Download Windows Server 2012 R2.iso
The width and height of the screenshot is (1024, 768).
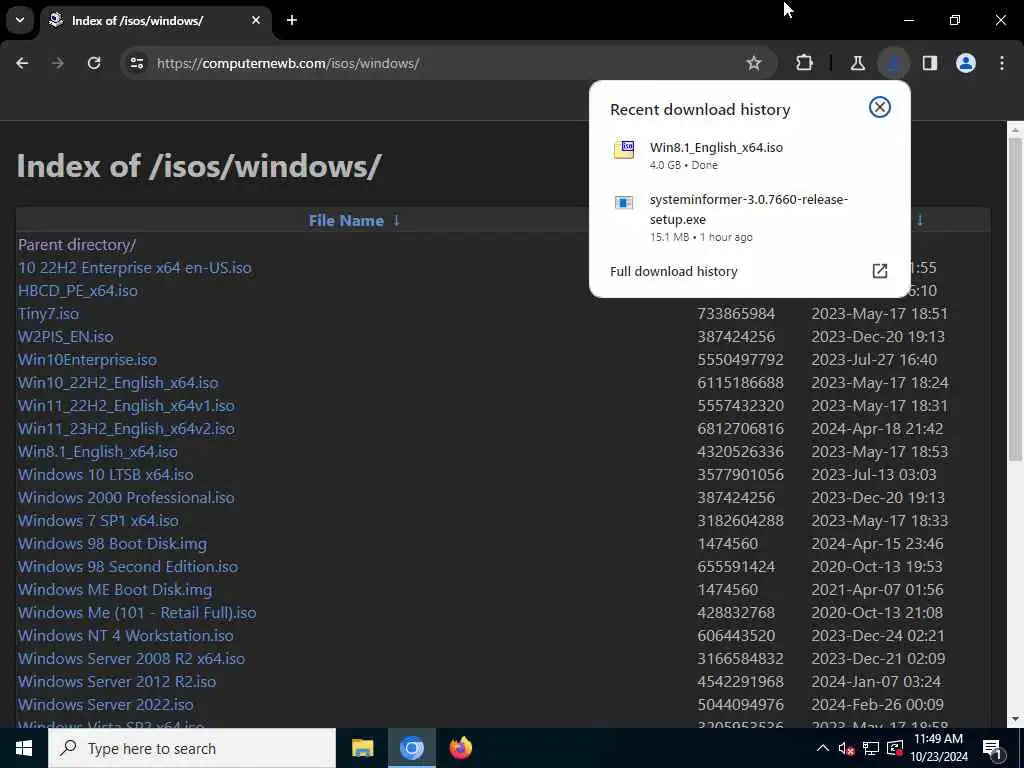point(117,681)
